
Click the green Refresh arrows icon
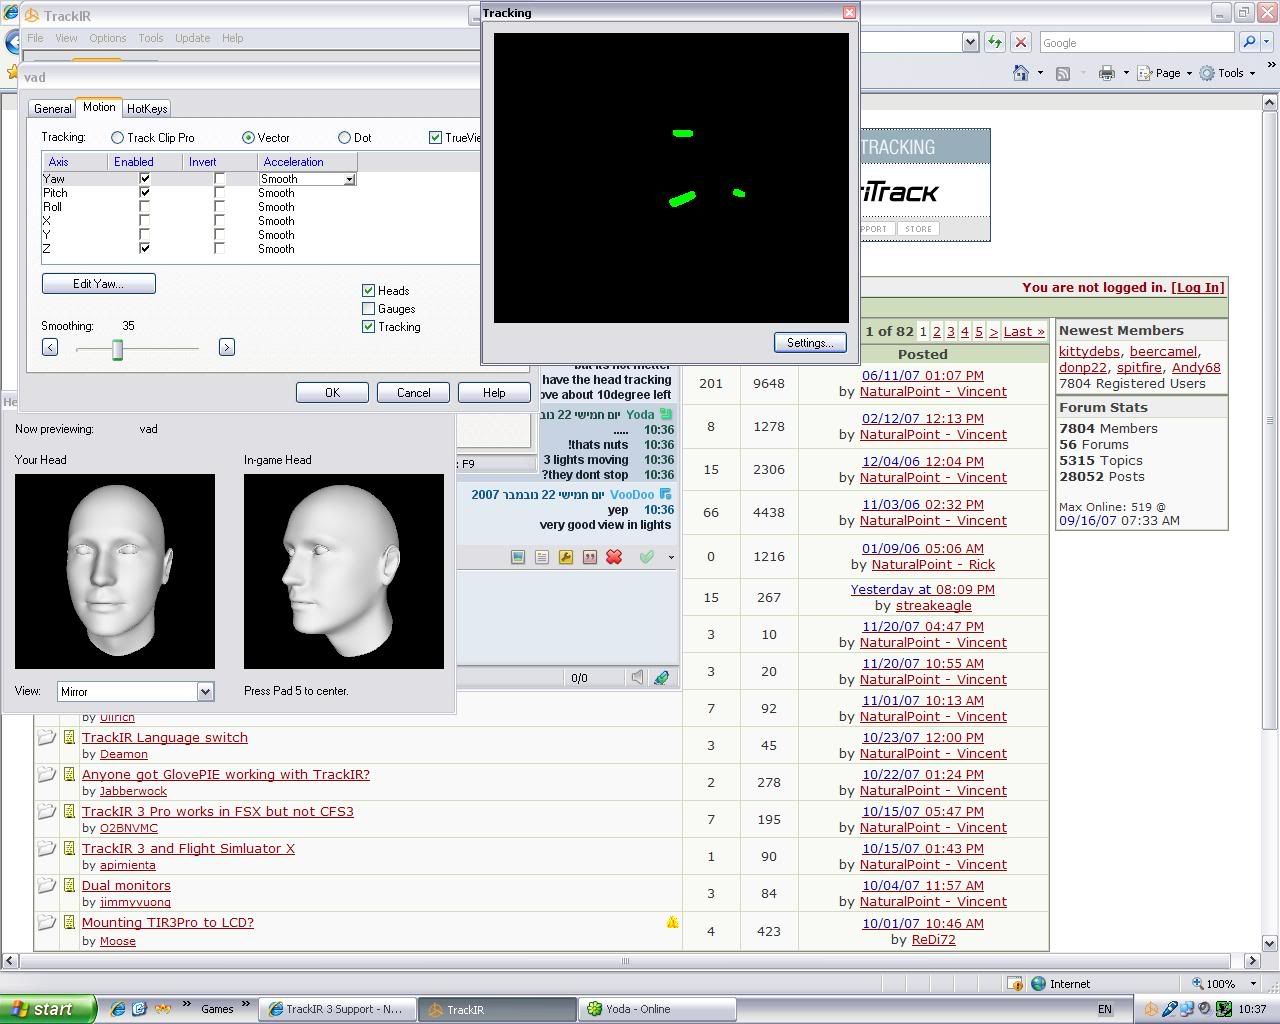pos(994,42)
